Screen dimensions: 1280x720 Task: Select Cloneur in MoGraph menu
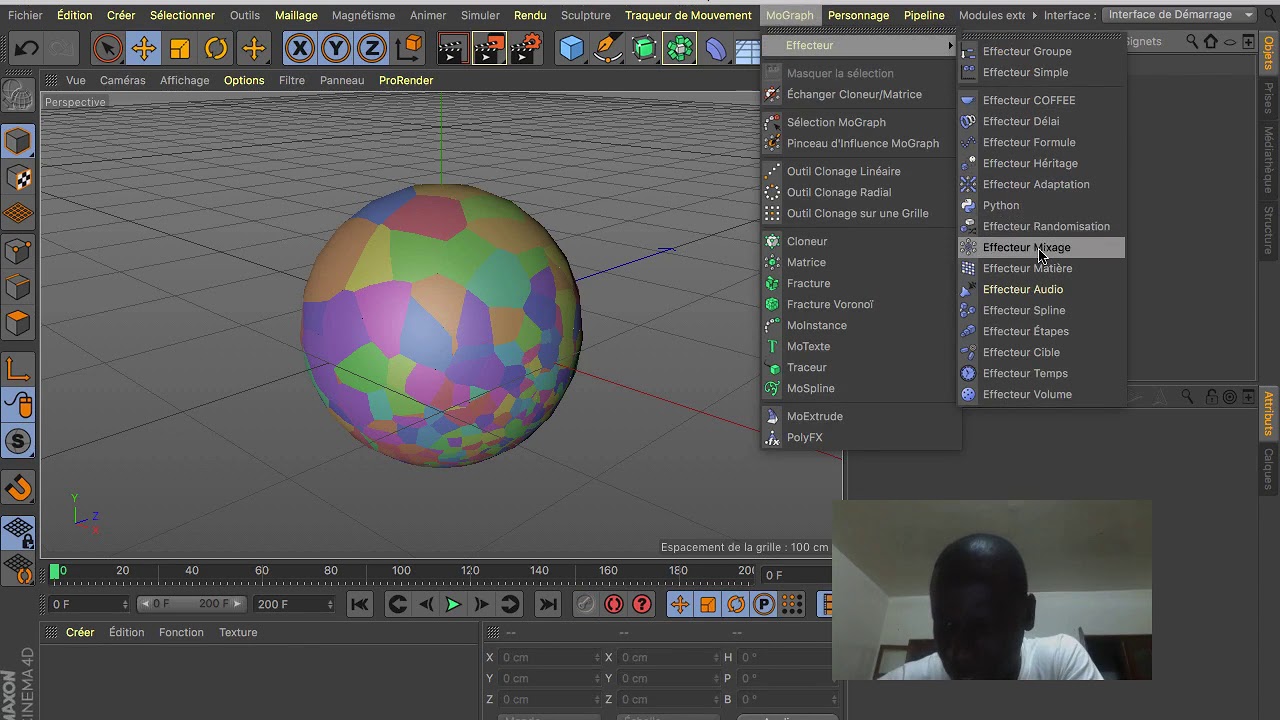point(860,241)
